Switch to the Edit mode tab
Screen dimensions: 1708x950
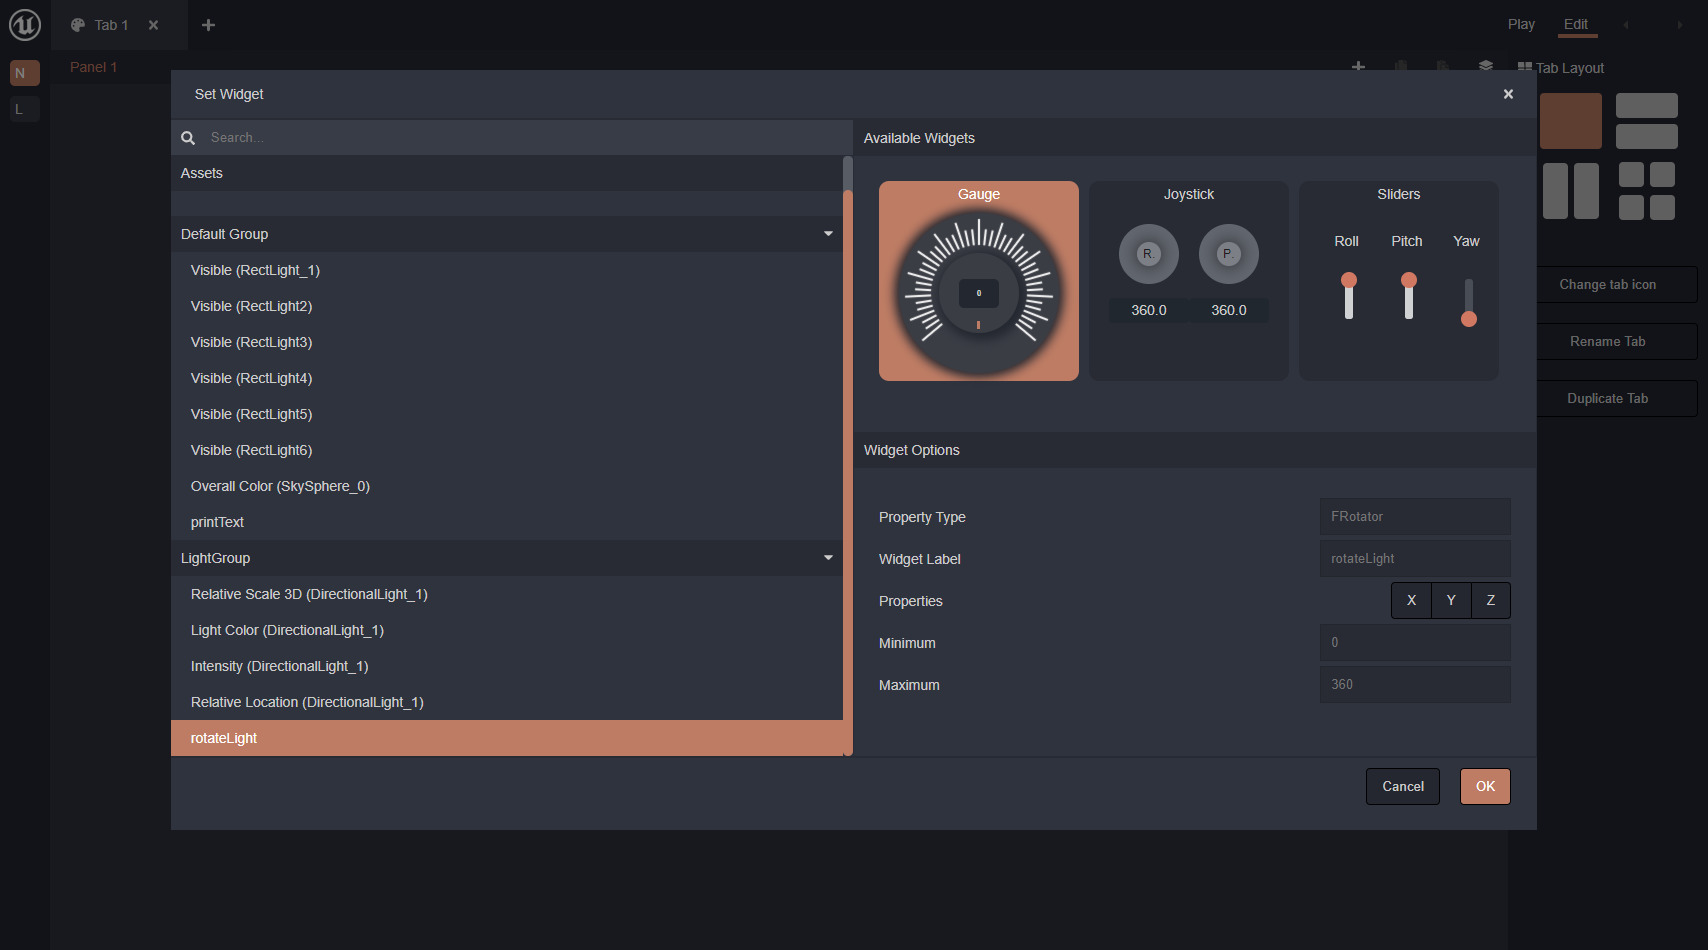click(x=1576, y=25)
